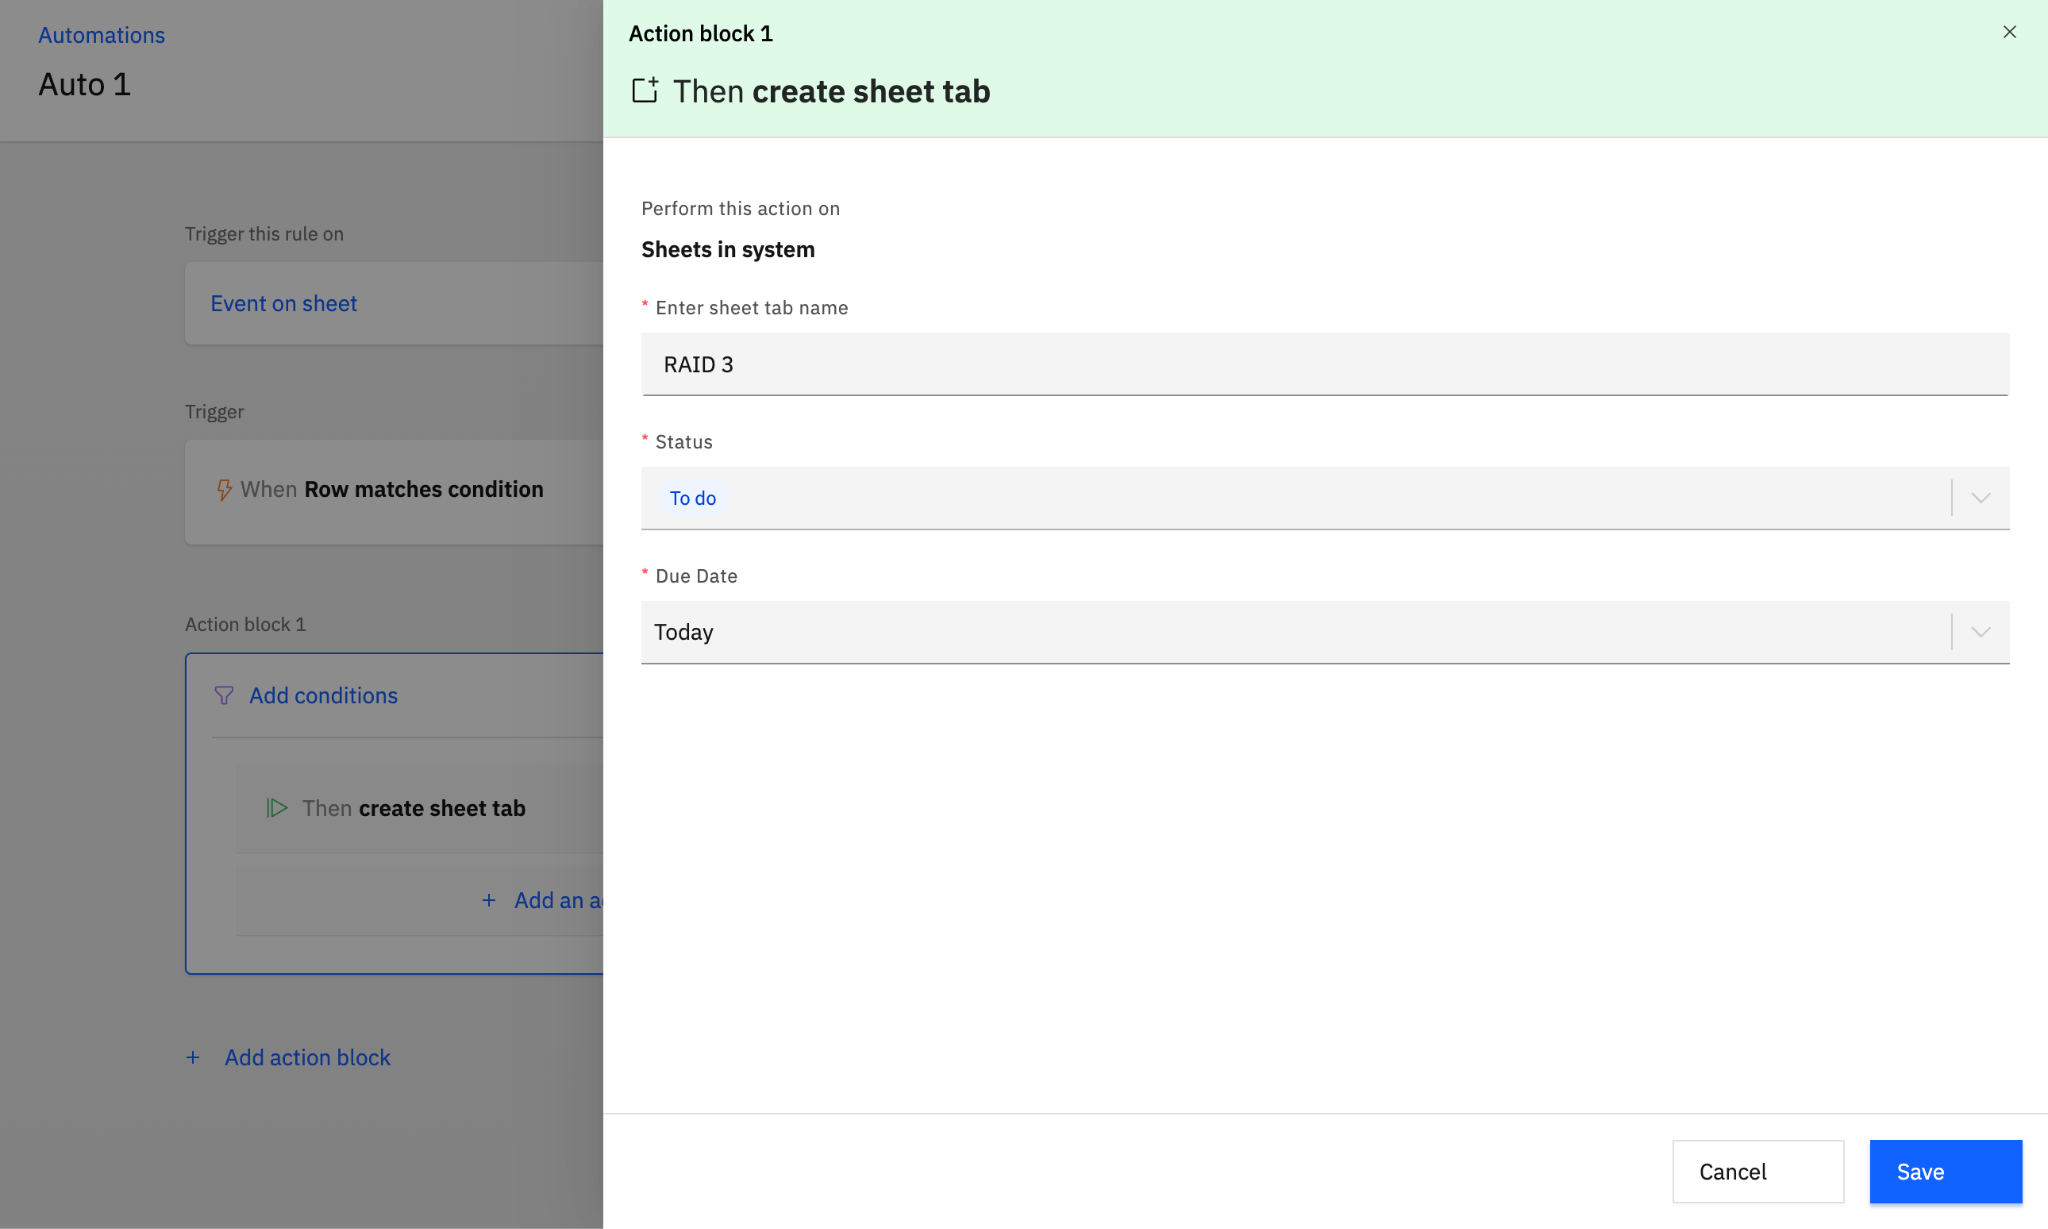The image size is (2048, 1229).
Task: Click Add action block link
Action: point(307,1058)
